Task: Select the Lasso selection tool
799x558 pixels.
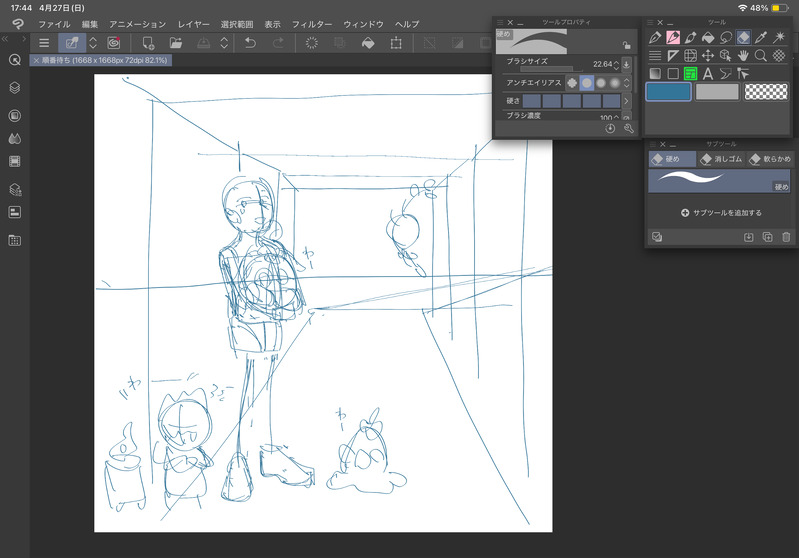Action: [726, 37]
